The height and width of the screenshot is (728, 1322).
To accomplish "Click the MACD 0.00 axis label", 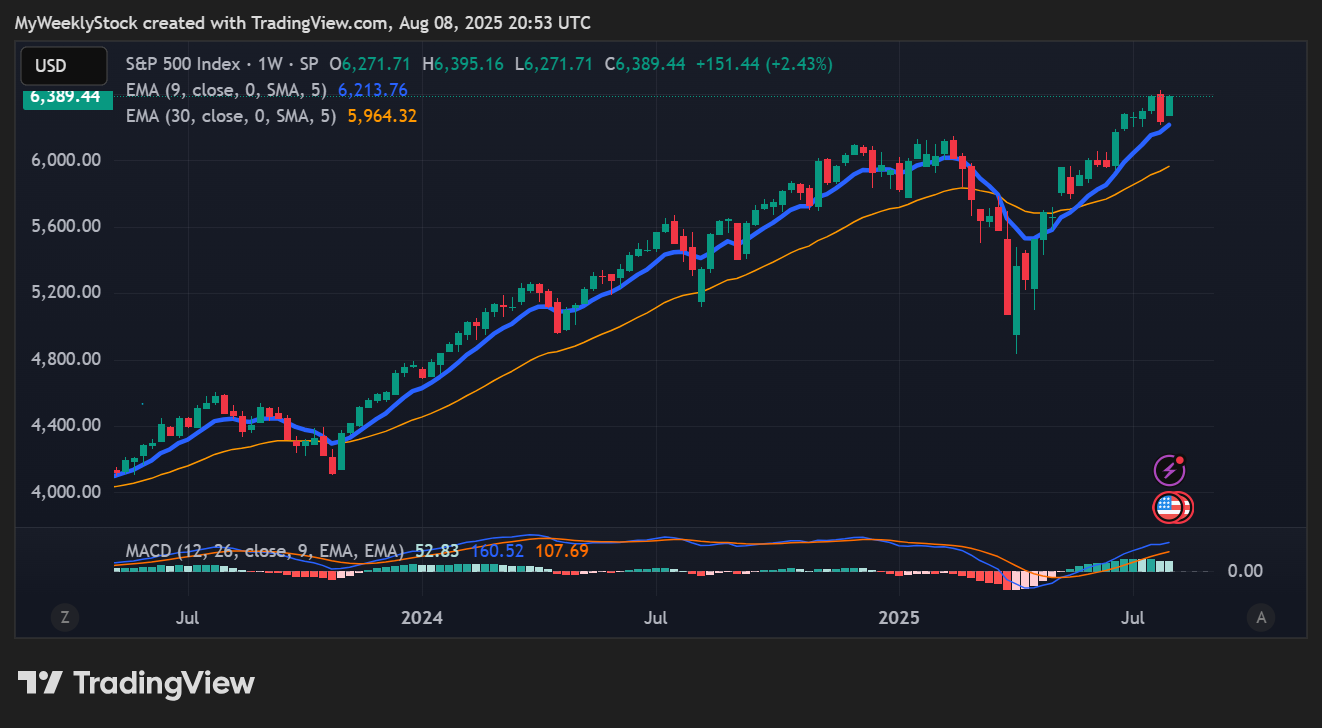I will point(1245,571).
